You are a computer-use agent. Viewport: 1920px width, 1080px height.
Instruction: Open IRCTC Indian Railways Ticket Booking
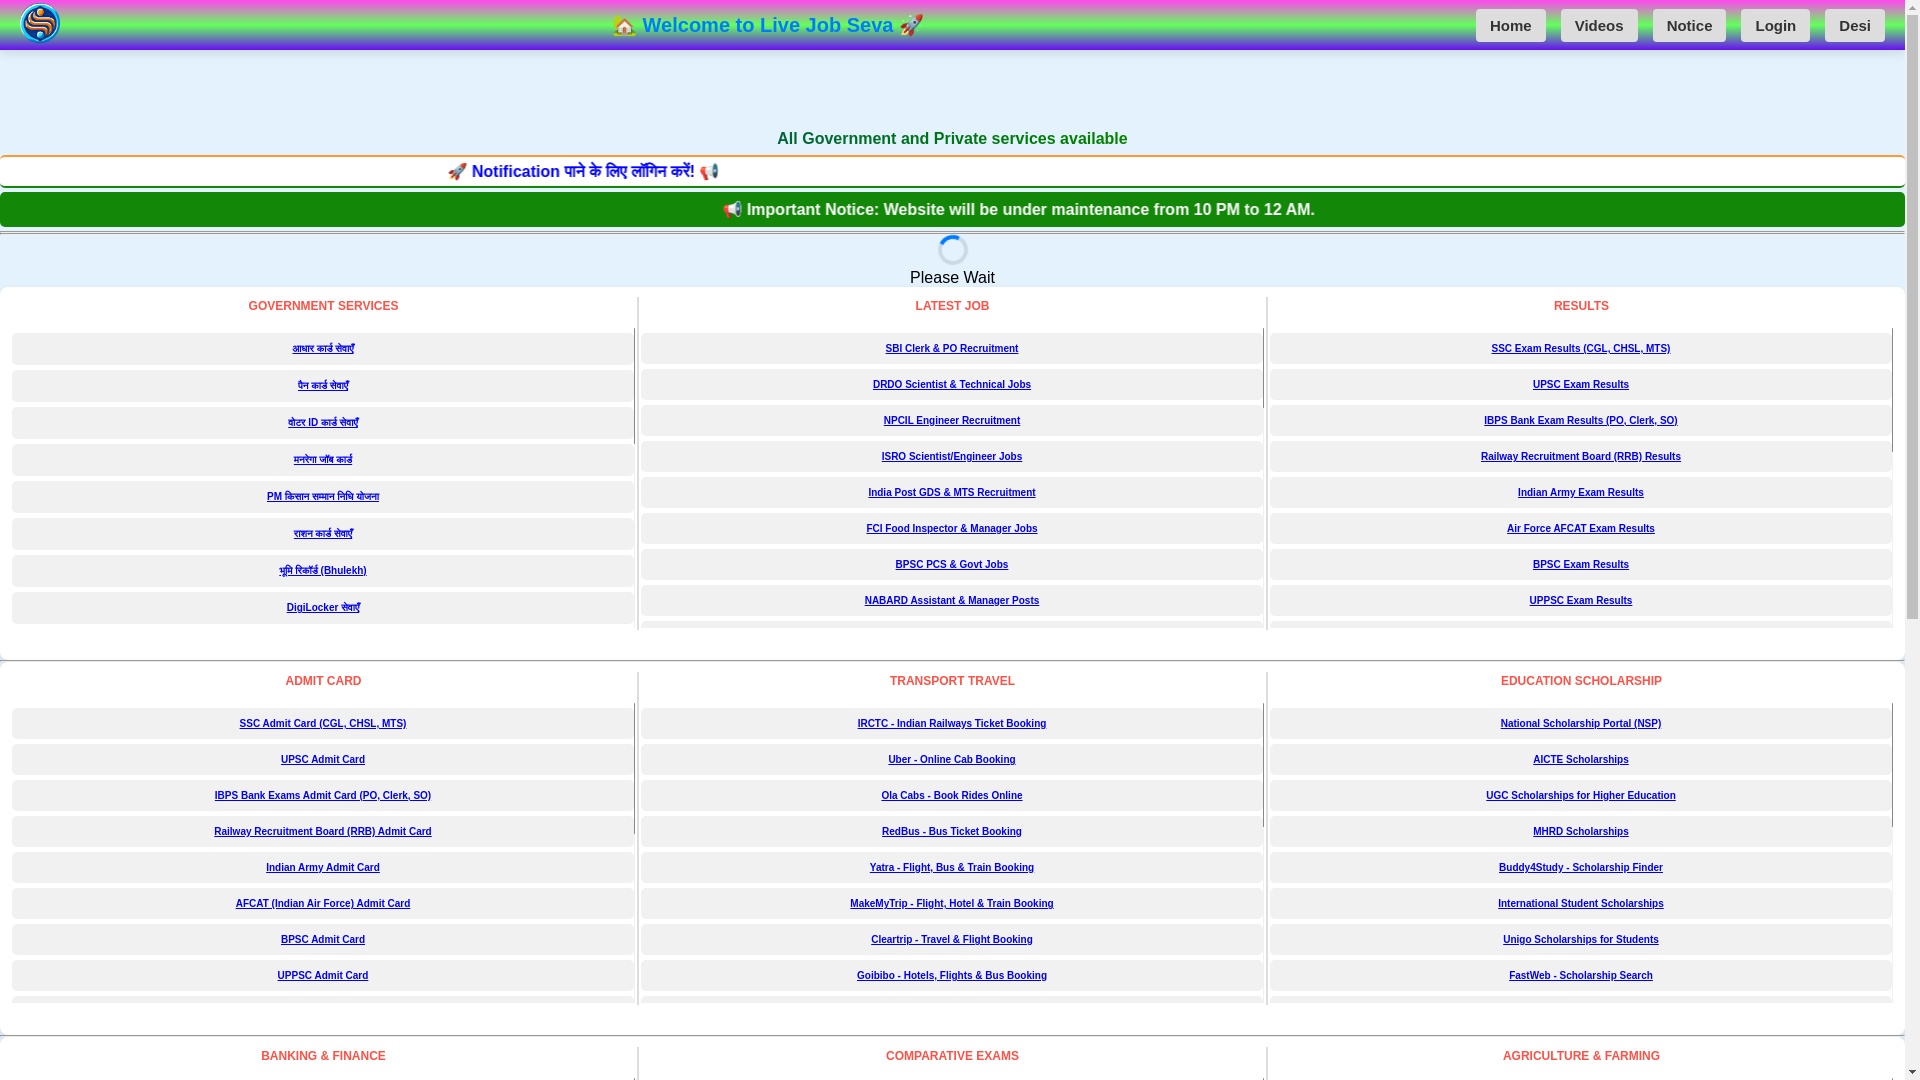[x=951, y=724]
